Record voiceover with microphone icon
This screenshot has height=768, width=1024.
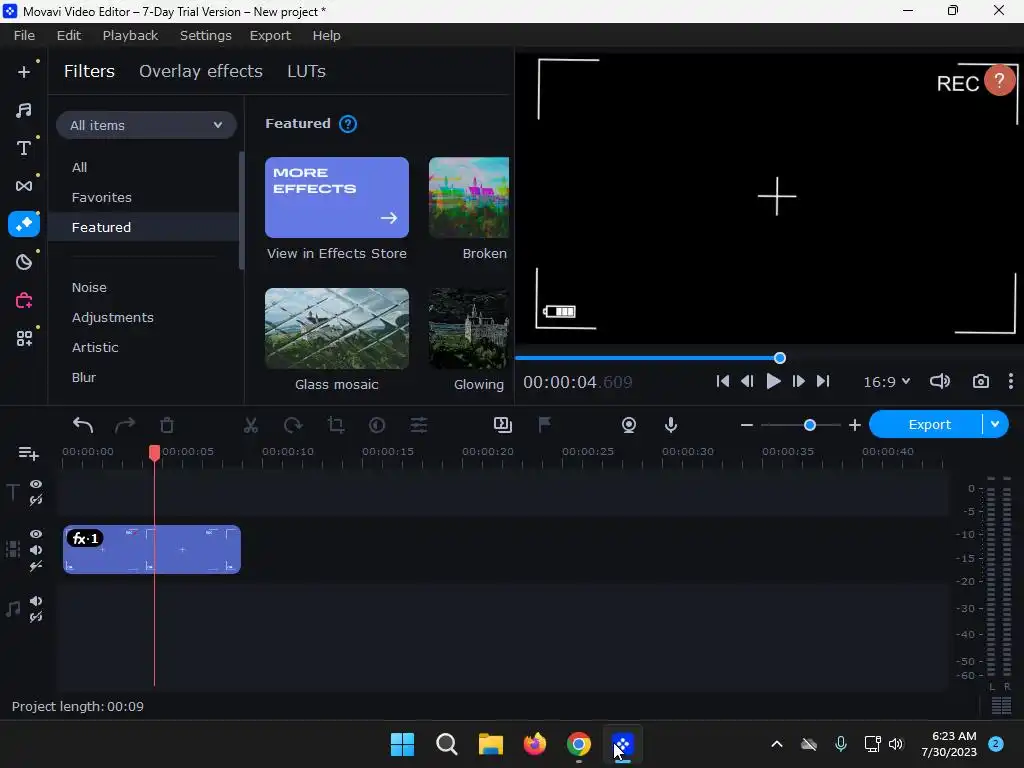[x=671, y=425]
